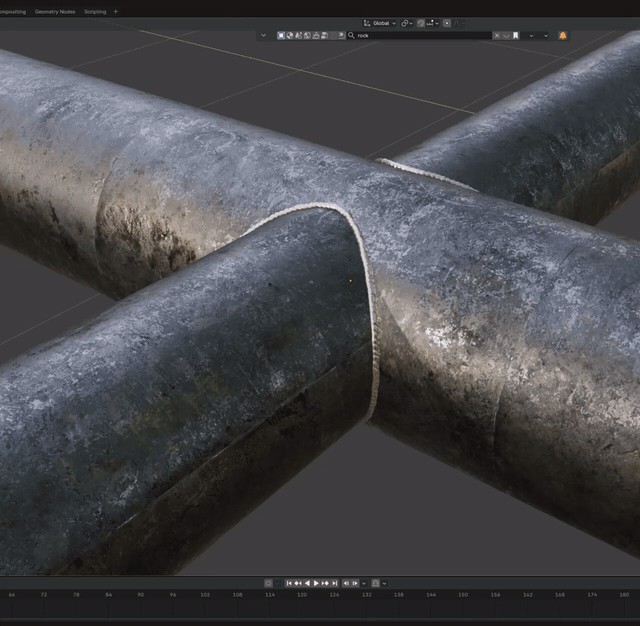Open the pivot point dropdown with link icon
Screen dimensions: 640x626
coord(407,23)
